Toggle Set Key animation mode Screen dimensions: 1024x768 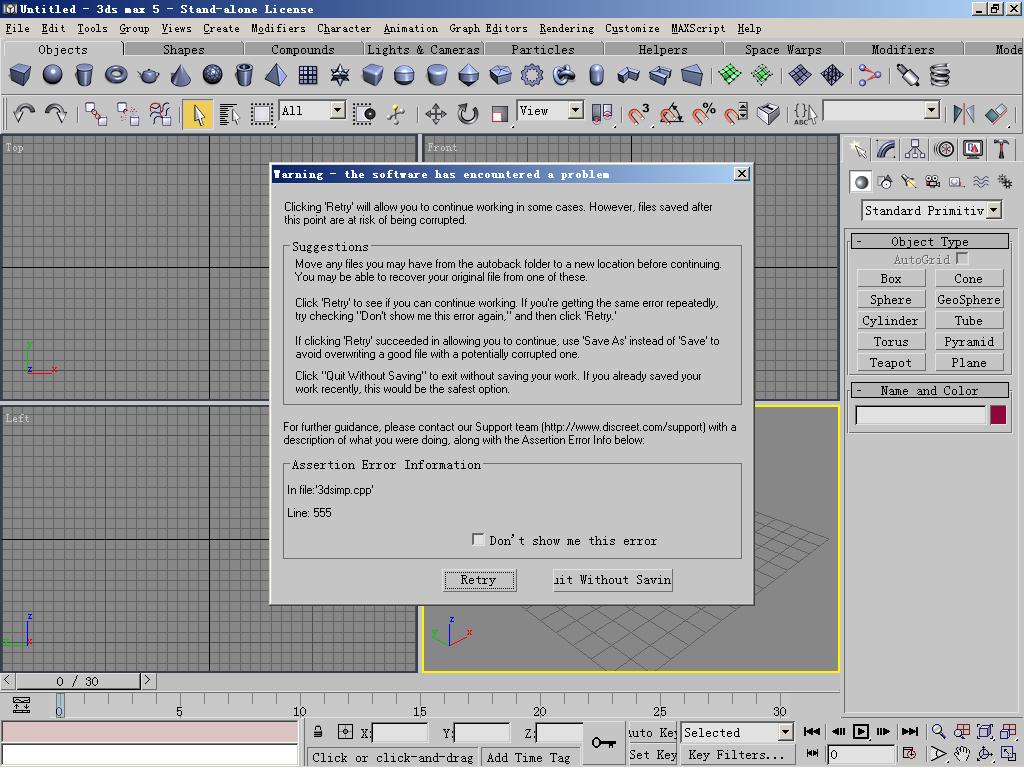(652, 754)
